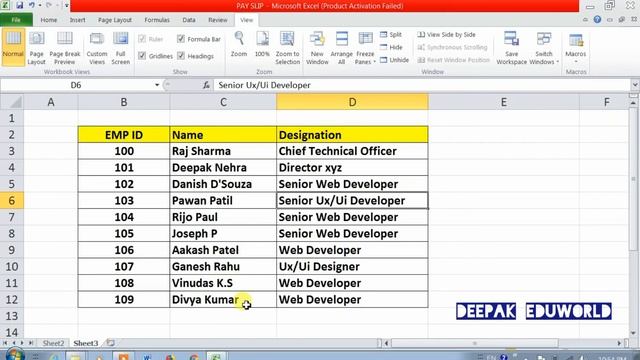Screen dimensions: 640x360
Task: Click Zoom to Selection
Action: tap(287, 48)
